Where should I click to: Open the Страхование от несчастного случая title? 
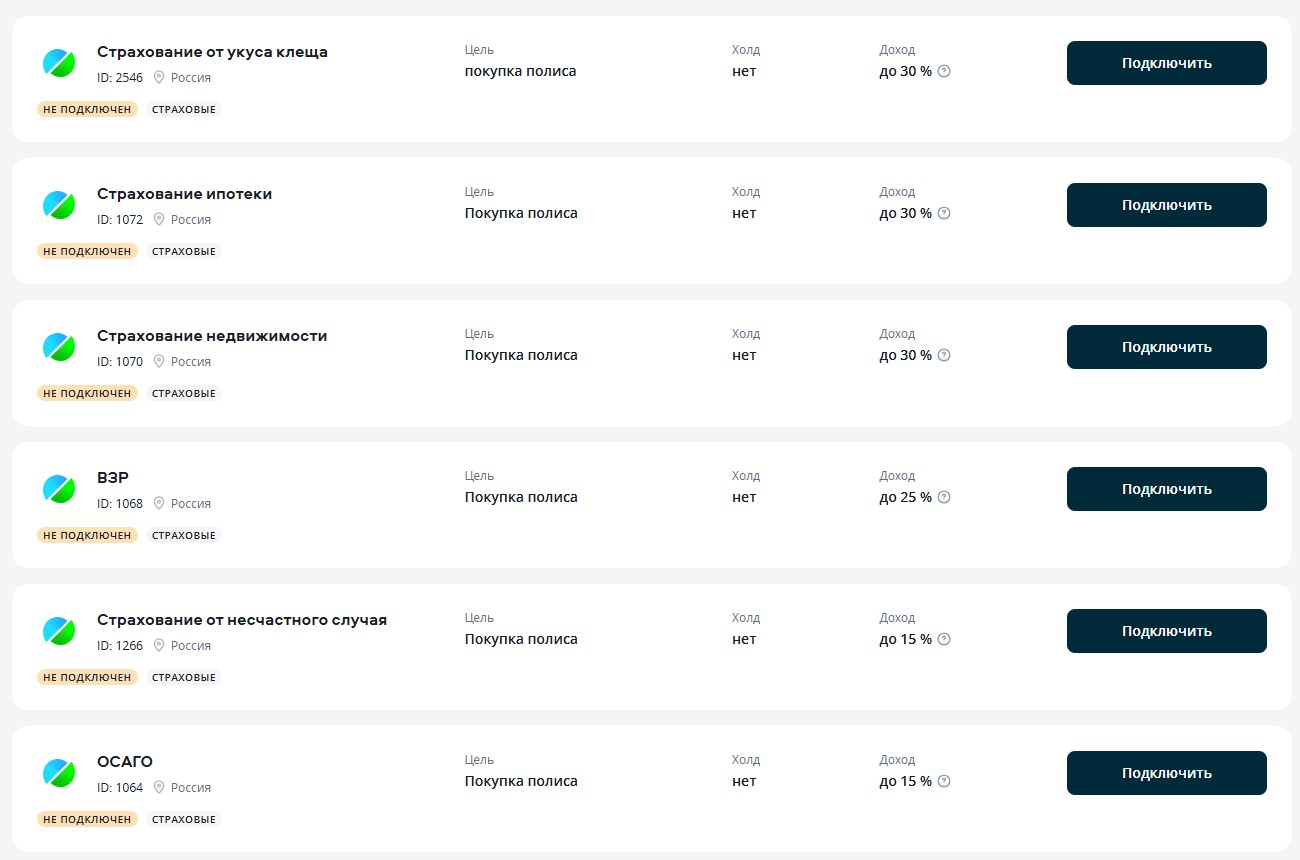242,620
